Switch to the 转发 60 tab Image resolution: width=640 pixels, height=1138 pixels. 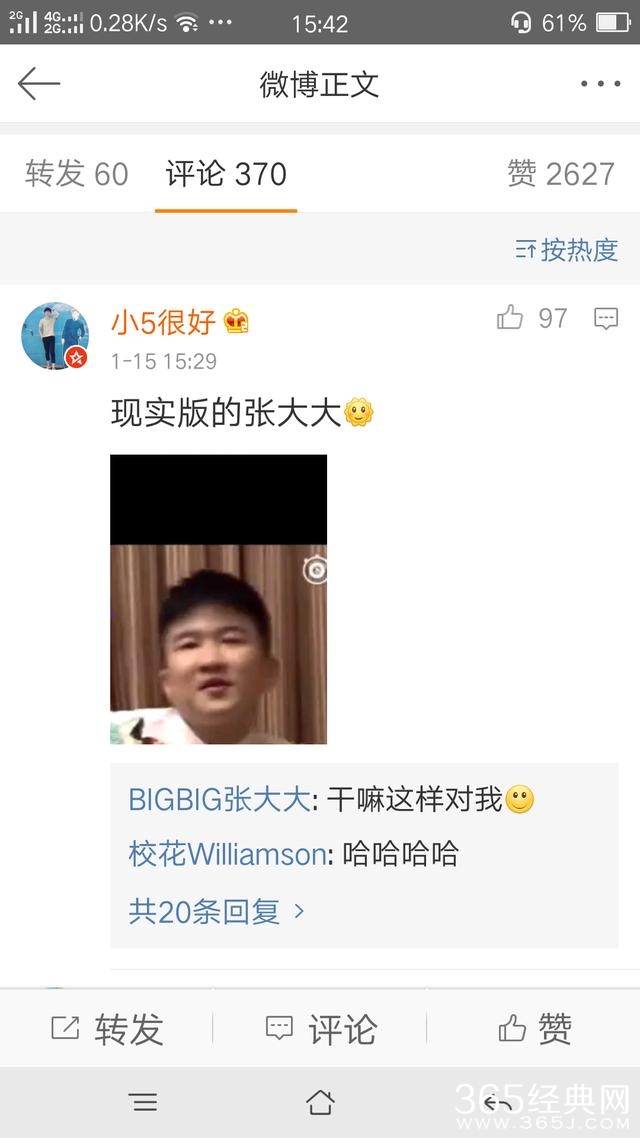click(77, 174)
